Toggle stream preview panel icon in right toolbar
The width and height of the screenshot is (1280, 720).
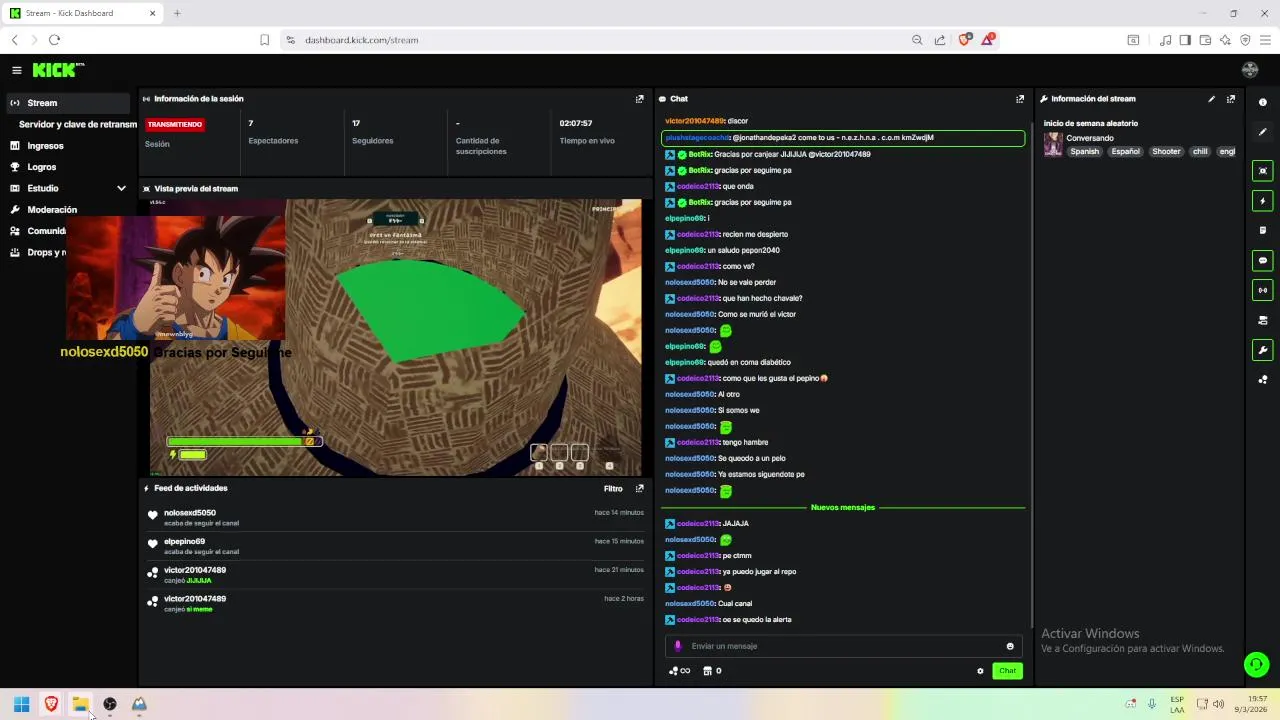1262,171
